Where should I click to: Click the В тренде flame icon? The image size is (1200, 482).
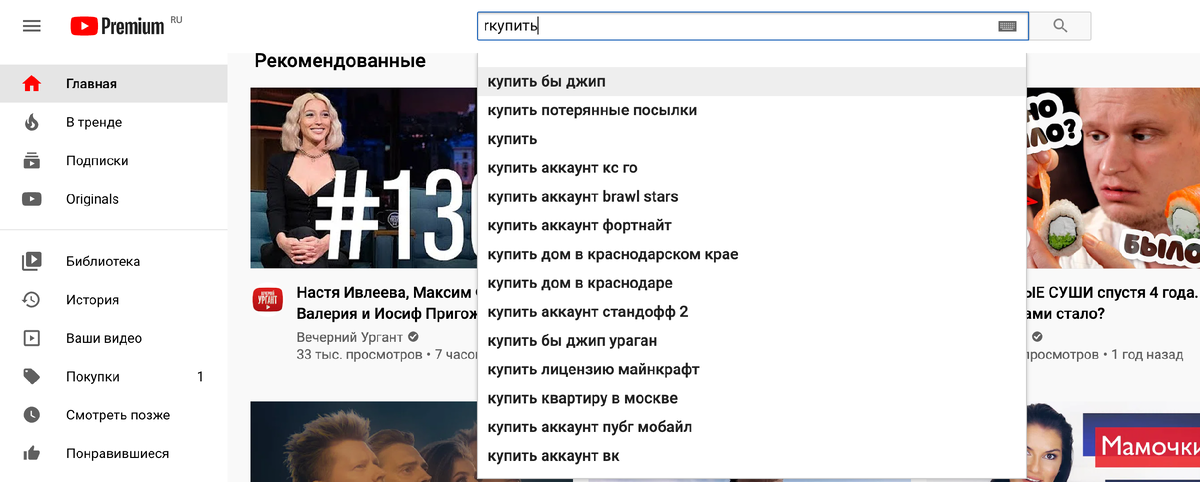pos(32,122)
